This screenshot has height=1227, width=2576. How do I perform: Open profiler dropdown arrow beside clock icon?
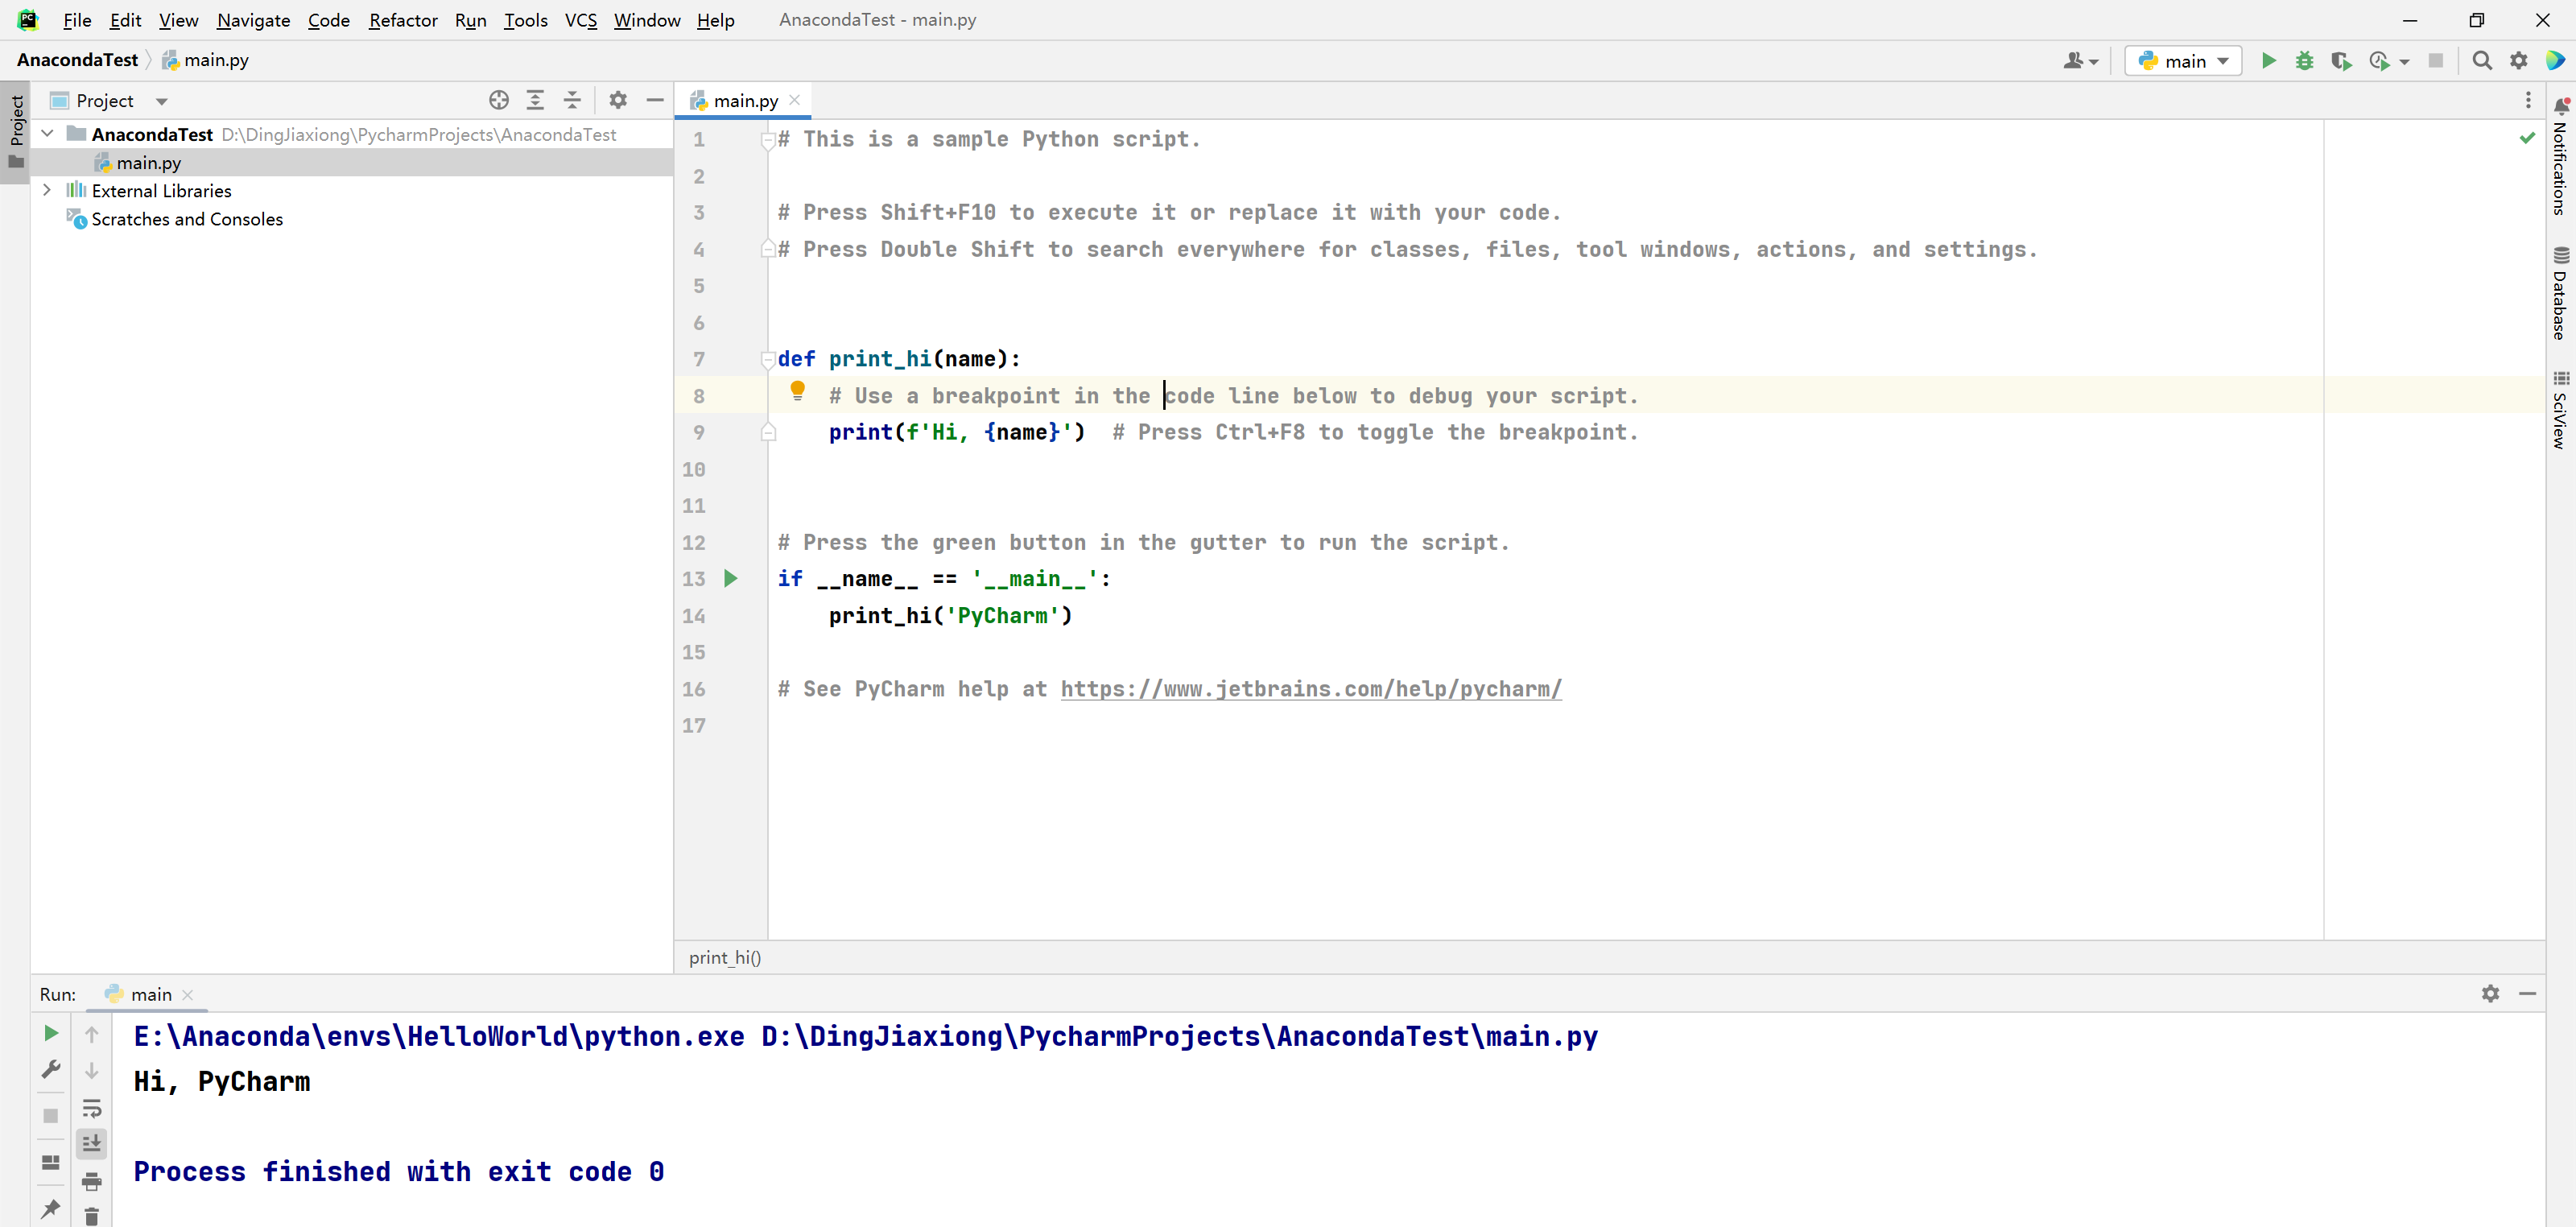(2404, 62)
